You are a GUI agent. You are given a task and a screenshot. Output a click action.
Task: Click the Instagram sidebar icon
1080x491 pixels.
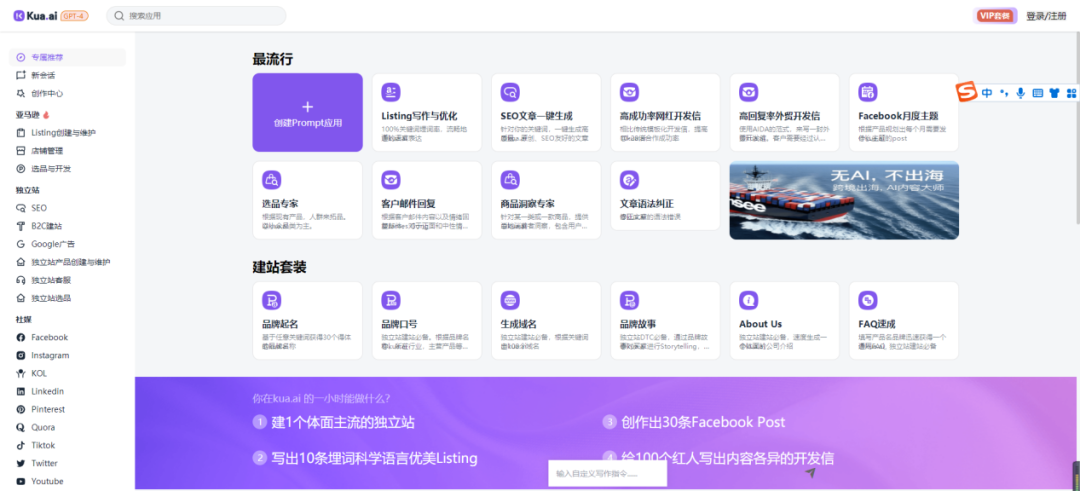click(x=21, y=355)
